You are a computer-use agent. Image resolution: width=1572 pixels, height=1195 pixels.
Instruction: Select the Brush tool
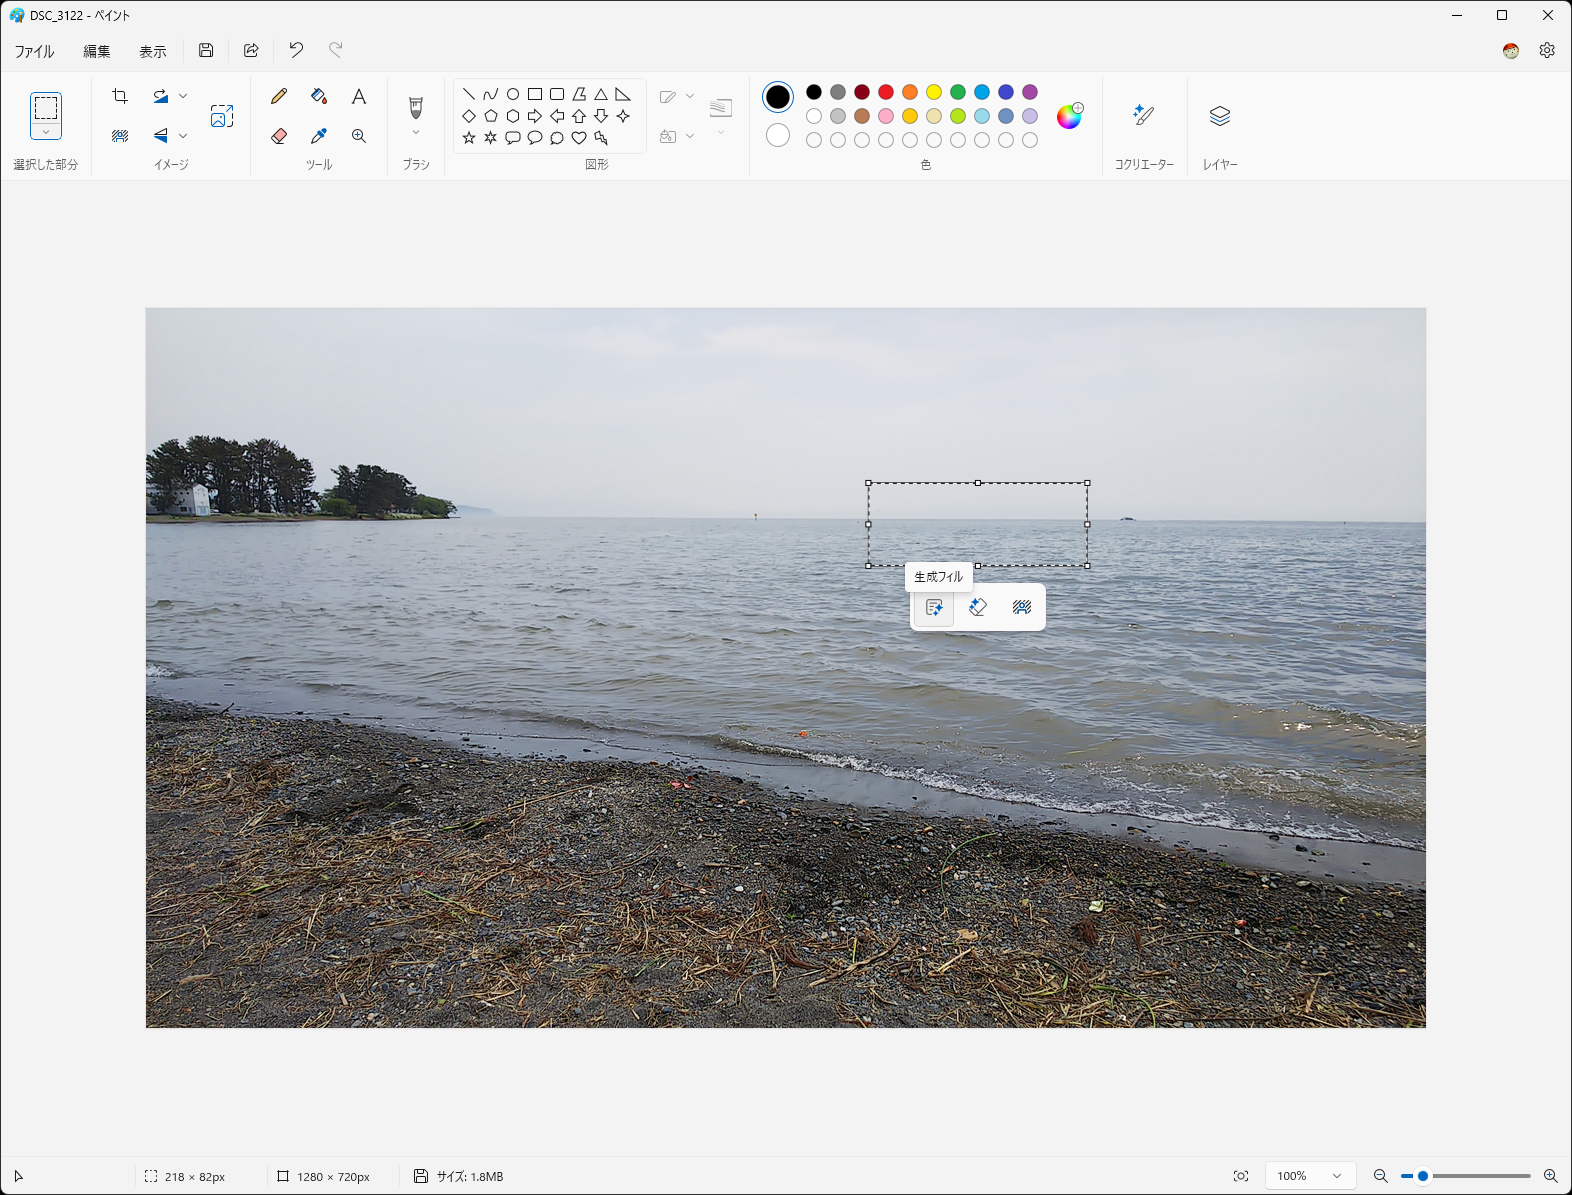click(416, 107)
